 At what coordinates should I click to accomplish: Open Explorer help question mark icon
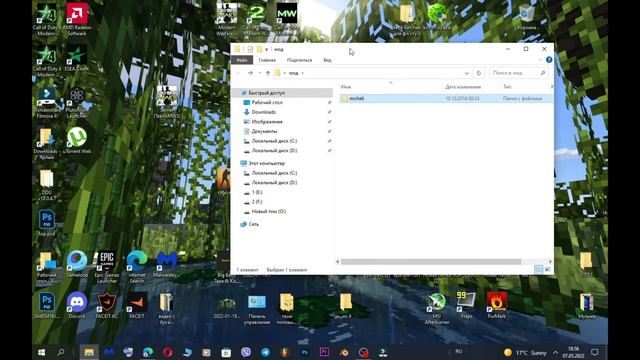point(549,60)
